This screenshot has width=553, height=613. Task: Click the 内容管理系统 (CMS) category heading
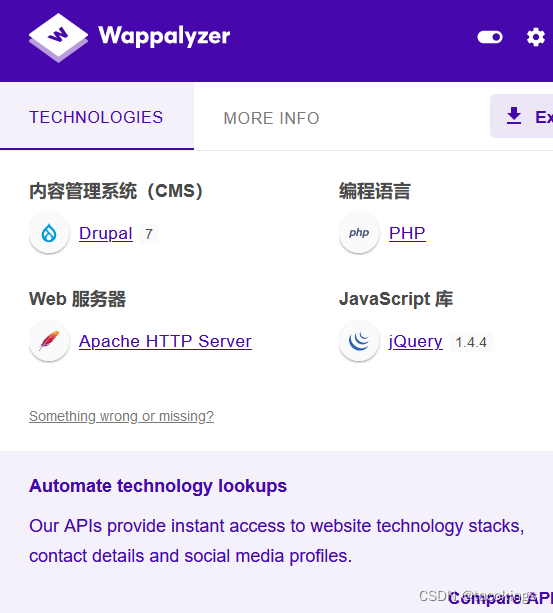(116, 191)
